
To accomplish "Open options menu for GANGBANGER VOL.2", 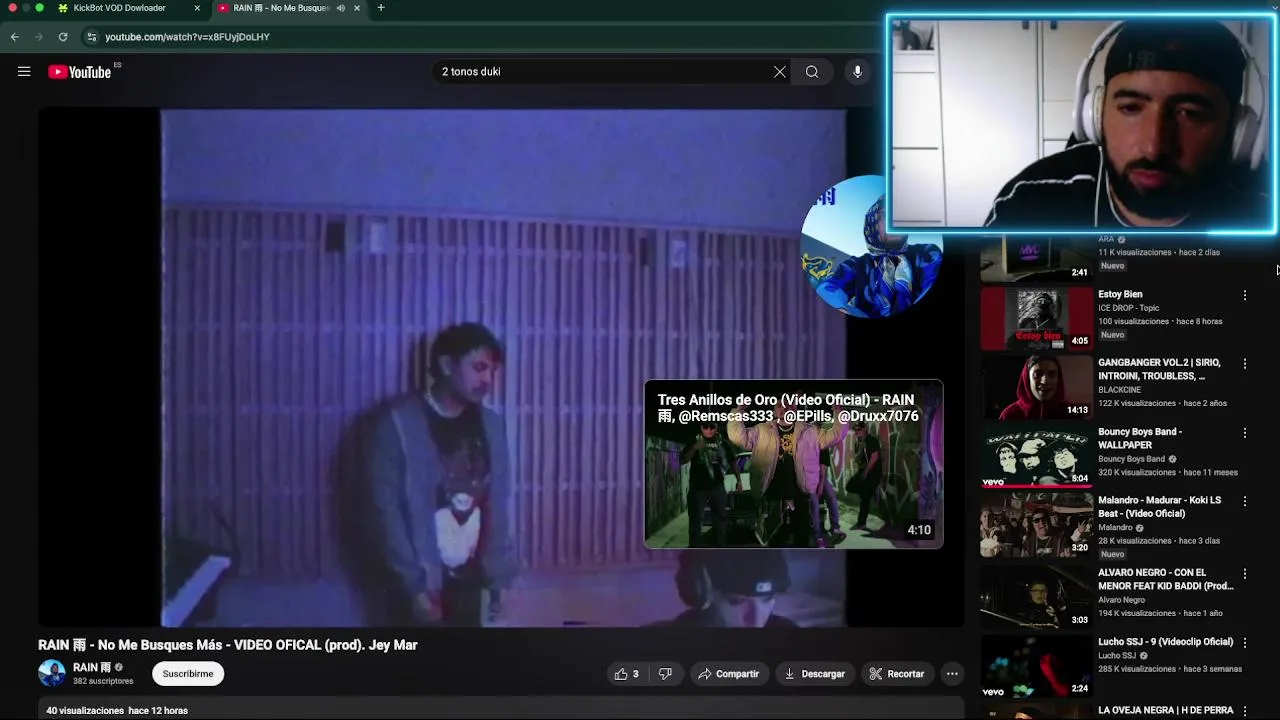I will [x=1245, y=364].
